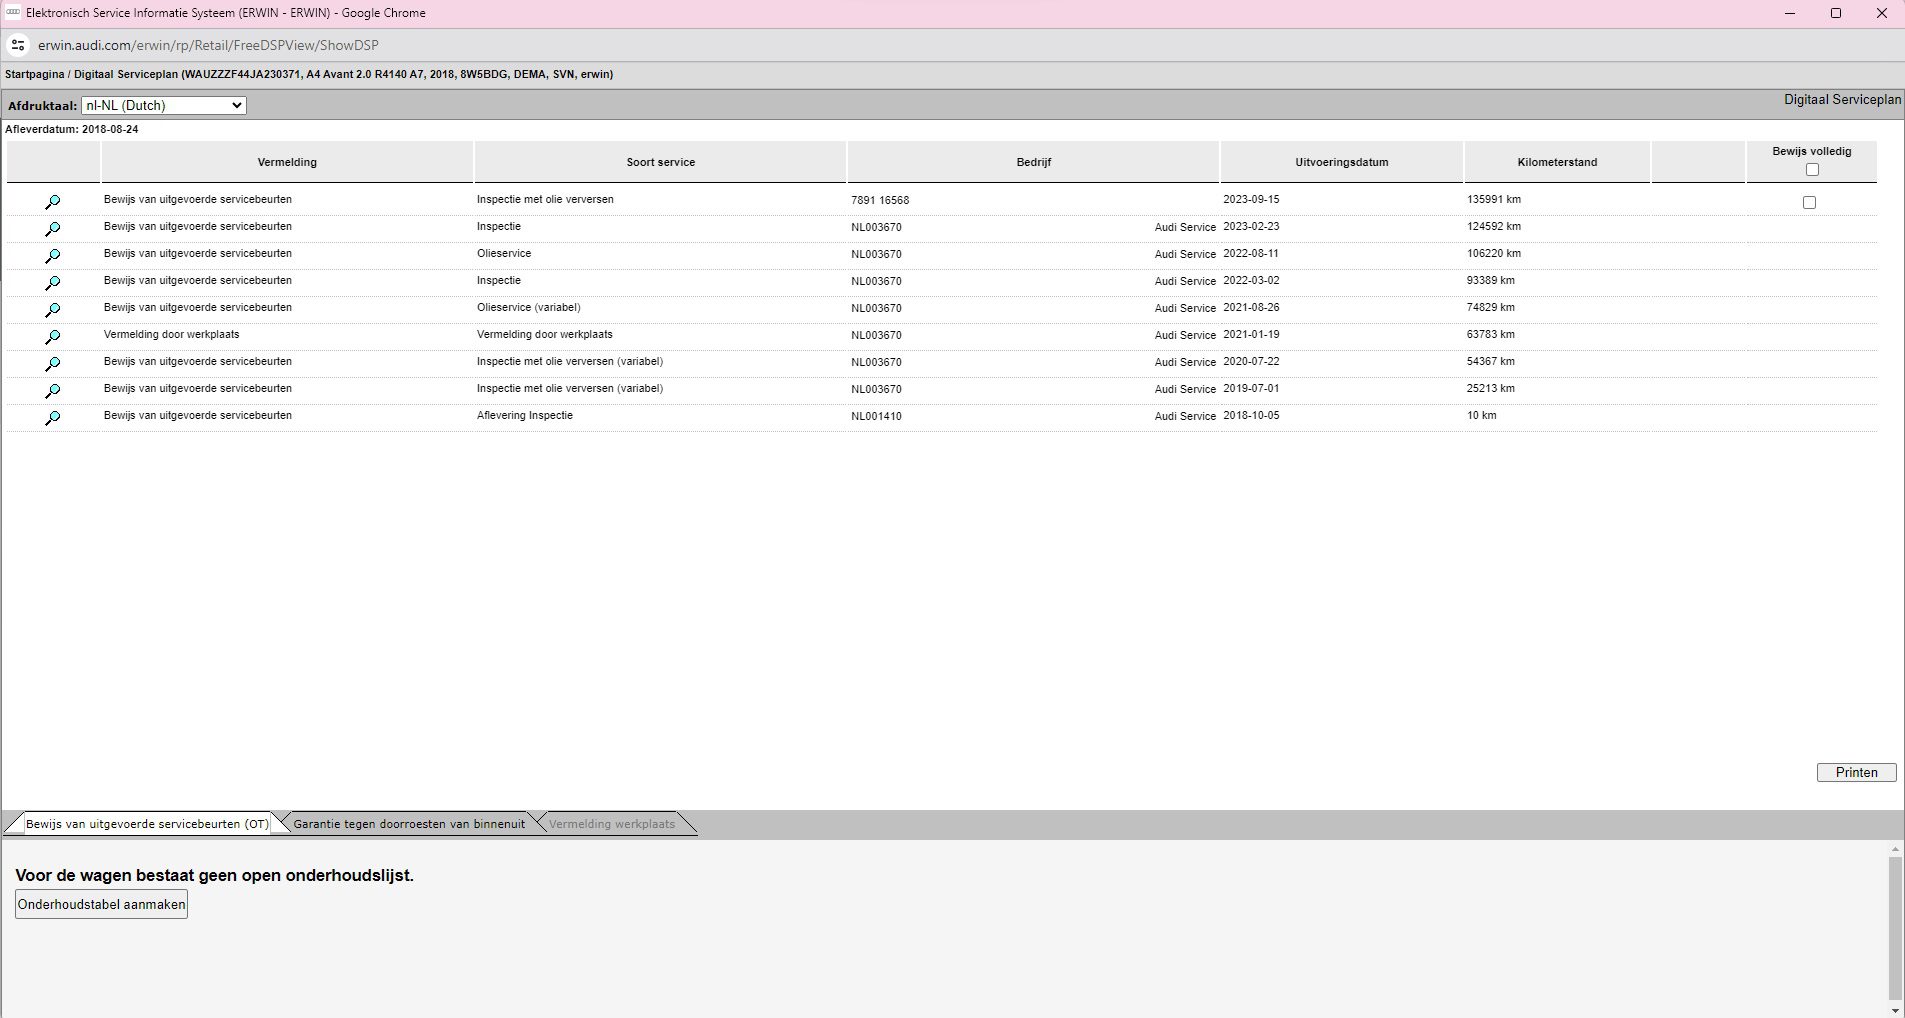
Task: Click Onderhoudstabel aanmaken button
Action: [x=101, y=905]
